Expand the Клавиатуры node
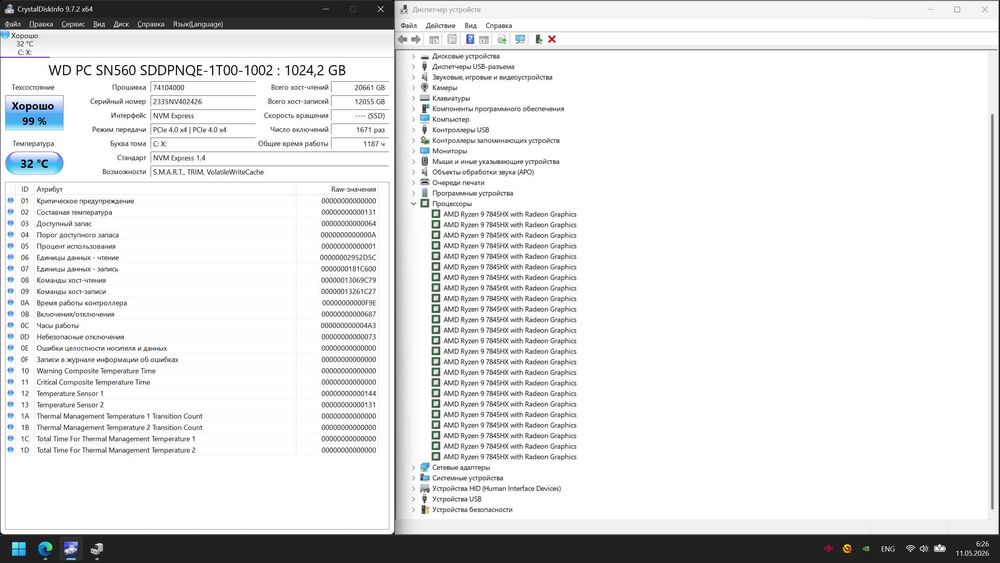 pos(413,98)
